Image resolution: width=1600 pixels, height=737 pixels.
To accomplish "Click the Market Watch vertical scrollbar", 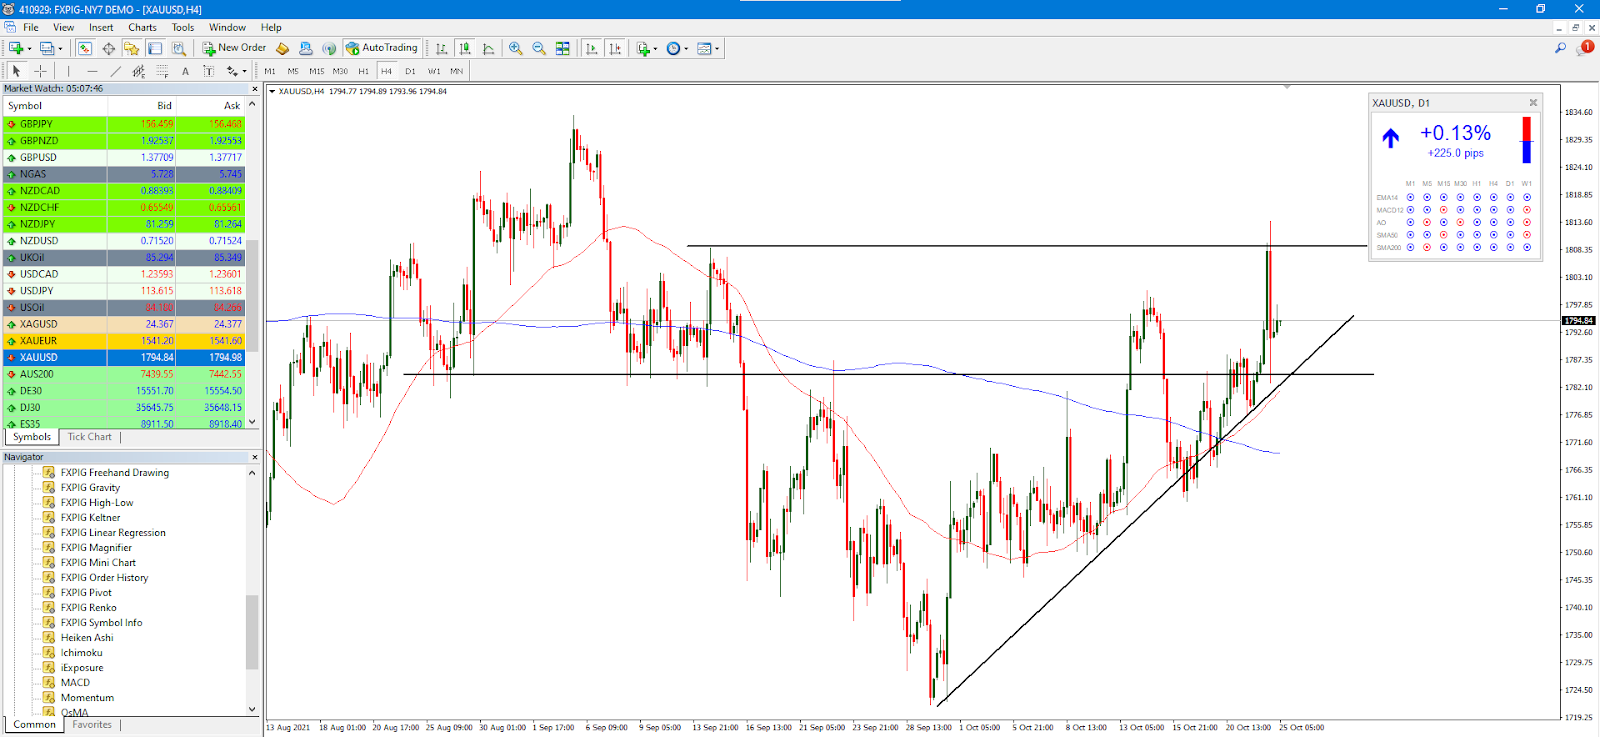I will 252,295.
